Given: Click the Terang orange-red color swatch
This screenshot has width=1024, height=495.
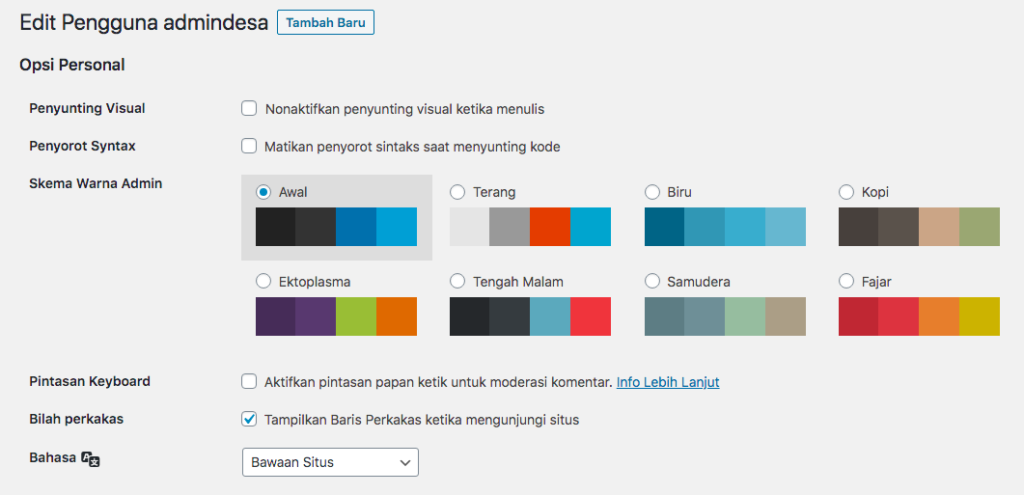Looking at the screenshot, I should pos(550,227).
